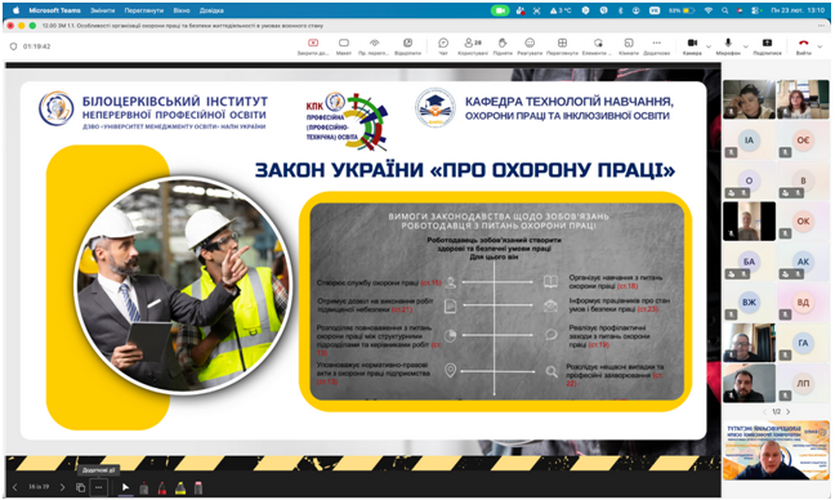Click the ОК participant tile
Image resolution: width=835 pixels, height=500 pixels.
(x=802, y=221)
